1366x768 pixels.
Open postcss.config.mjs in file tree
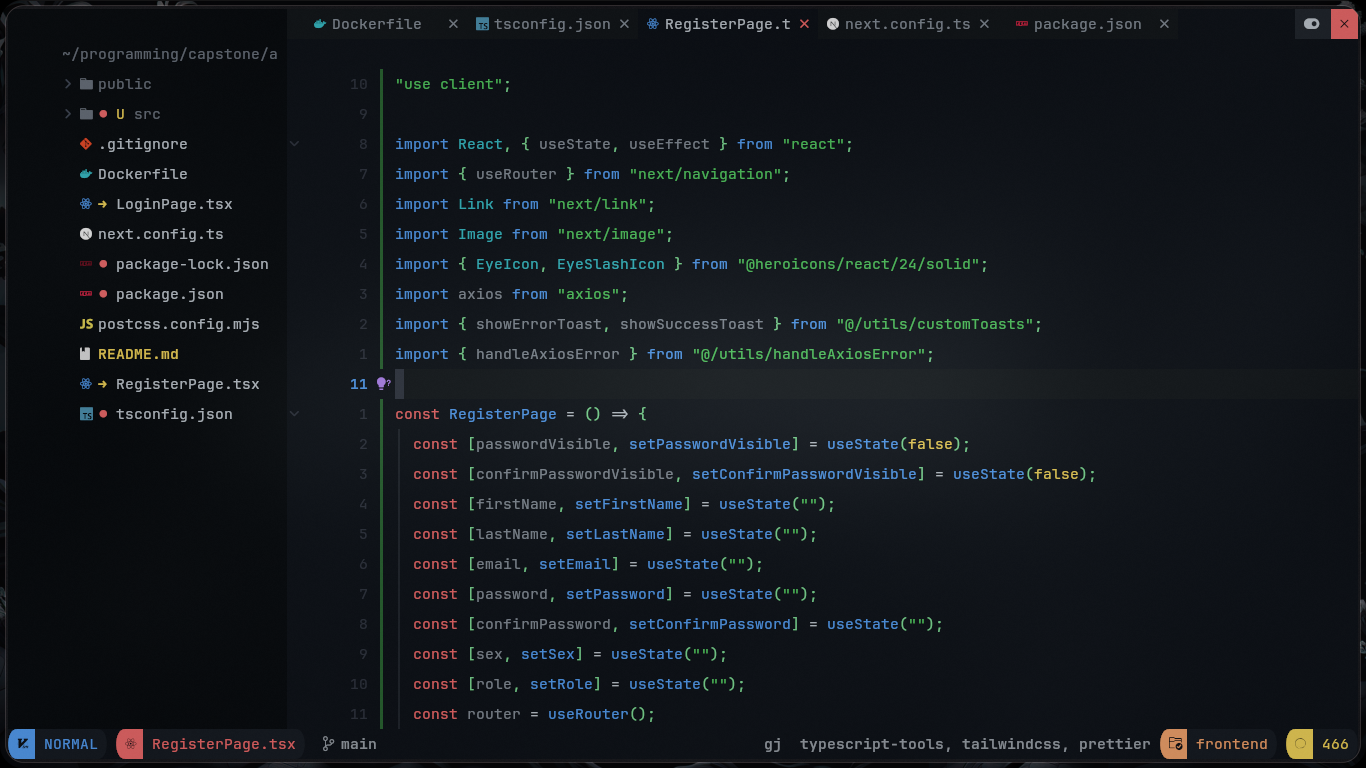tap(179, 324)
